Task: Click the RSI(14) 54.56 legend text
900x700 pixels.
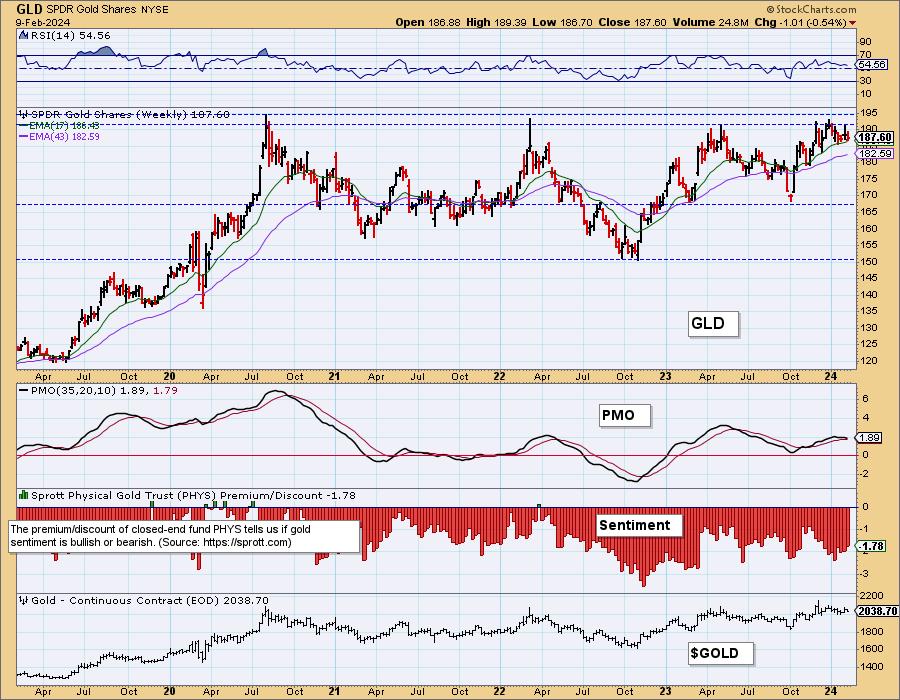Action: point(69,35)
